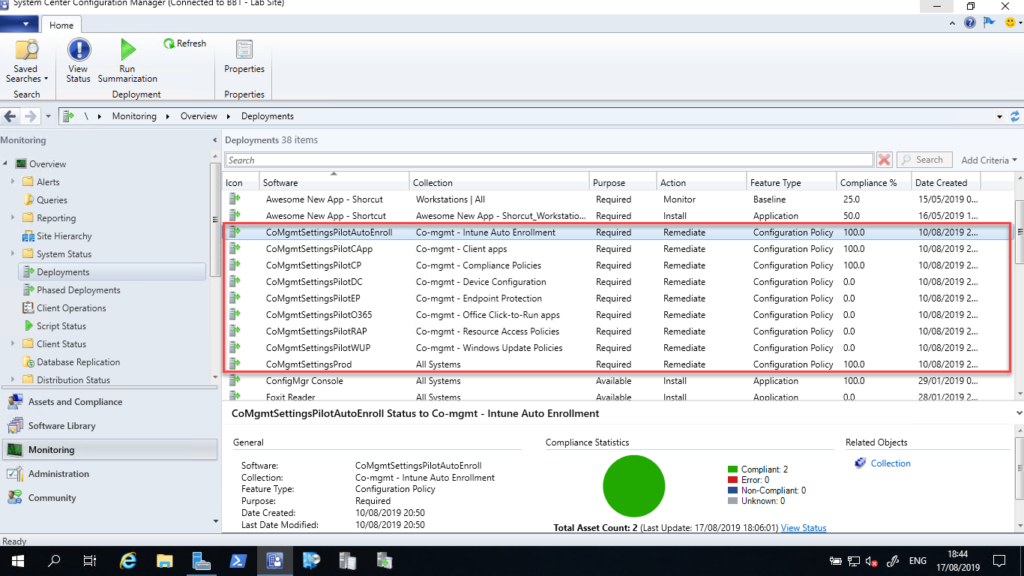Sort by the Compliance % column header
The image size is (1024, 576).
click(x=873, y=183)
